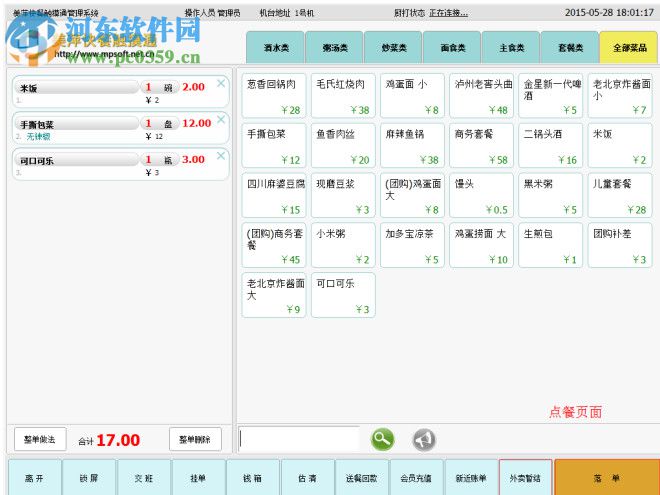This screenshot has width=660, height=495.
Task: Lock the screen with 锁屏
Action: click(x=89, y=478)
